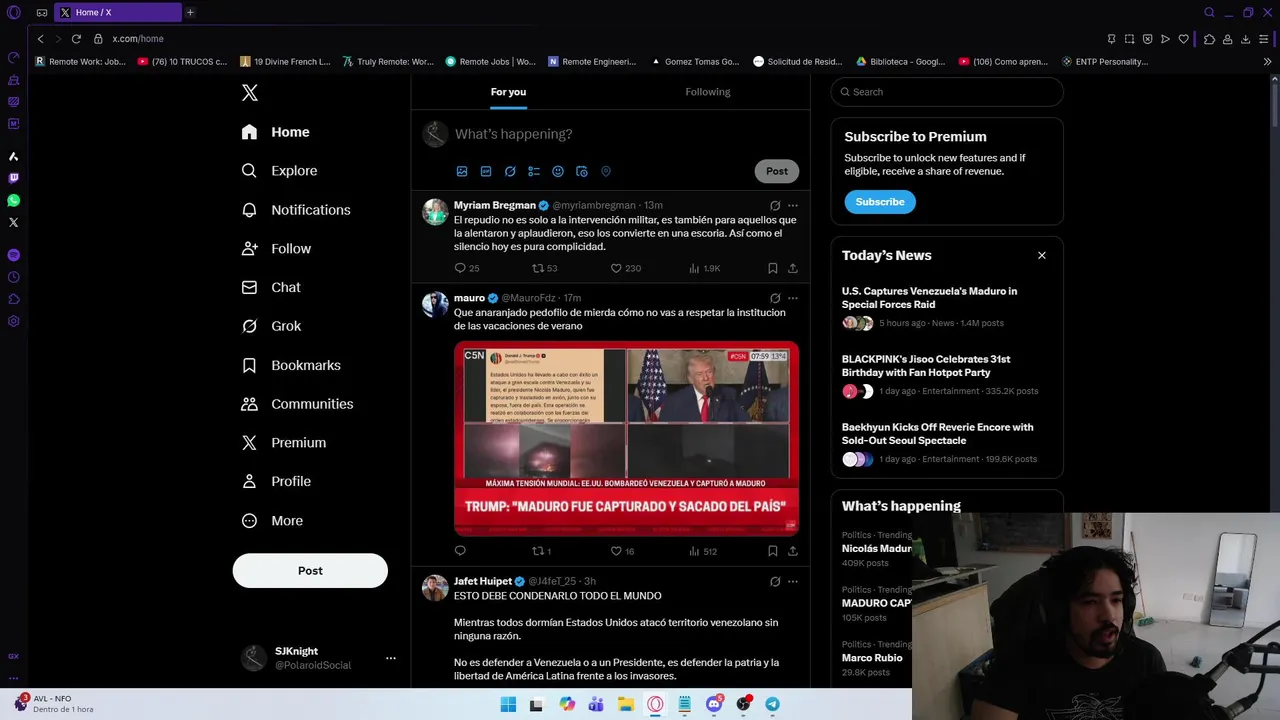The image size is (1280, 720).
Task: Click the large Post button in sidebar
Action: (x=310, y=571)
